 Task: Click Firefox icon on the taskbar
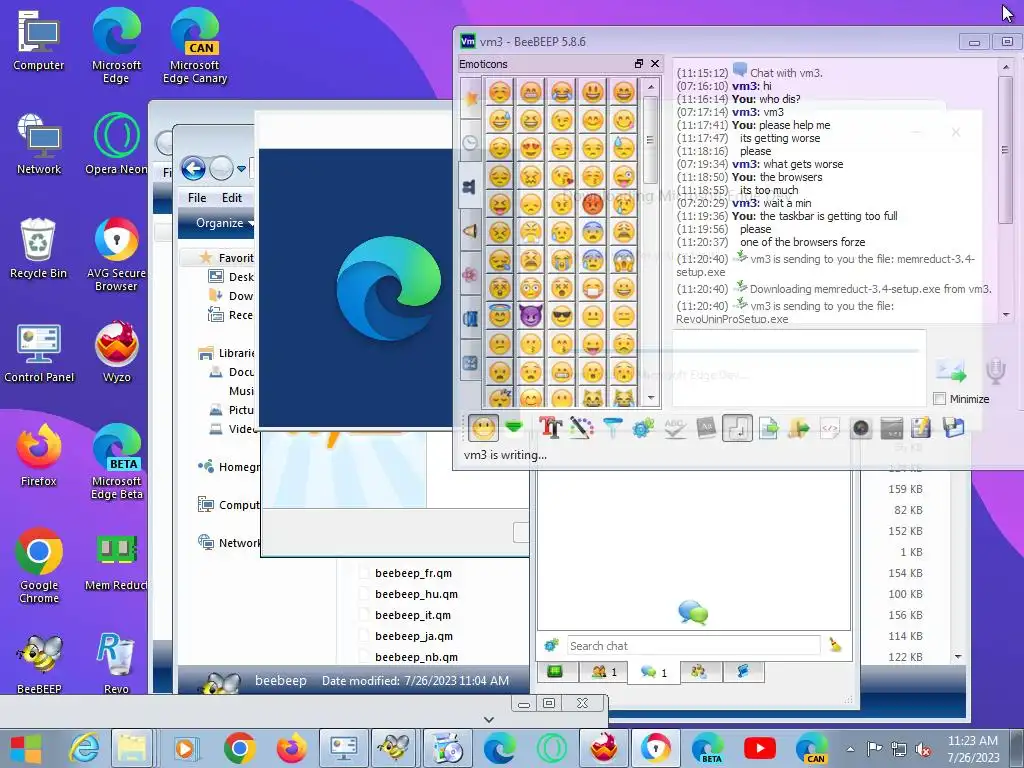[x=291, y=748]
